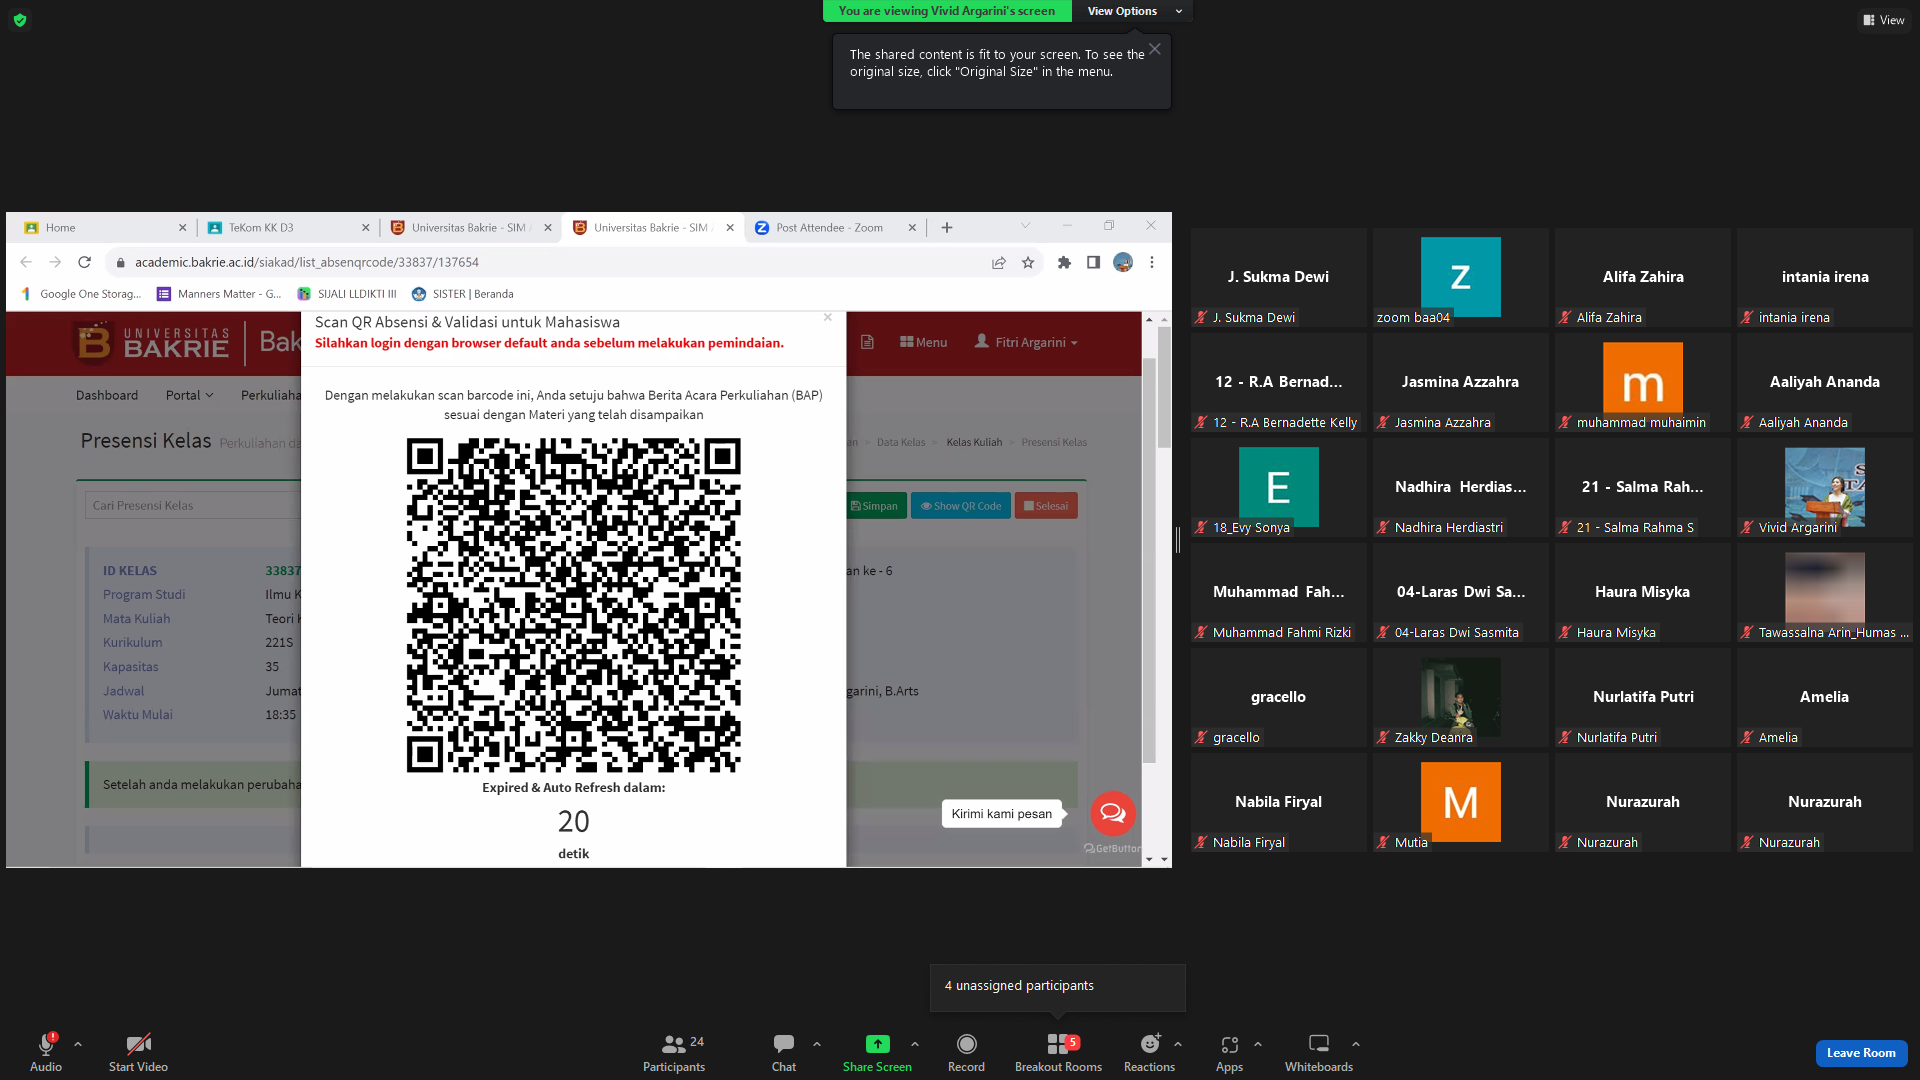This screenshot has height=1080, width=1920.
Task: Go to the Dashboard menu
Action: tap(107, 395)
